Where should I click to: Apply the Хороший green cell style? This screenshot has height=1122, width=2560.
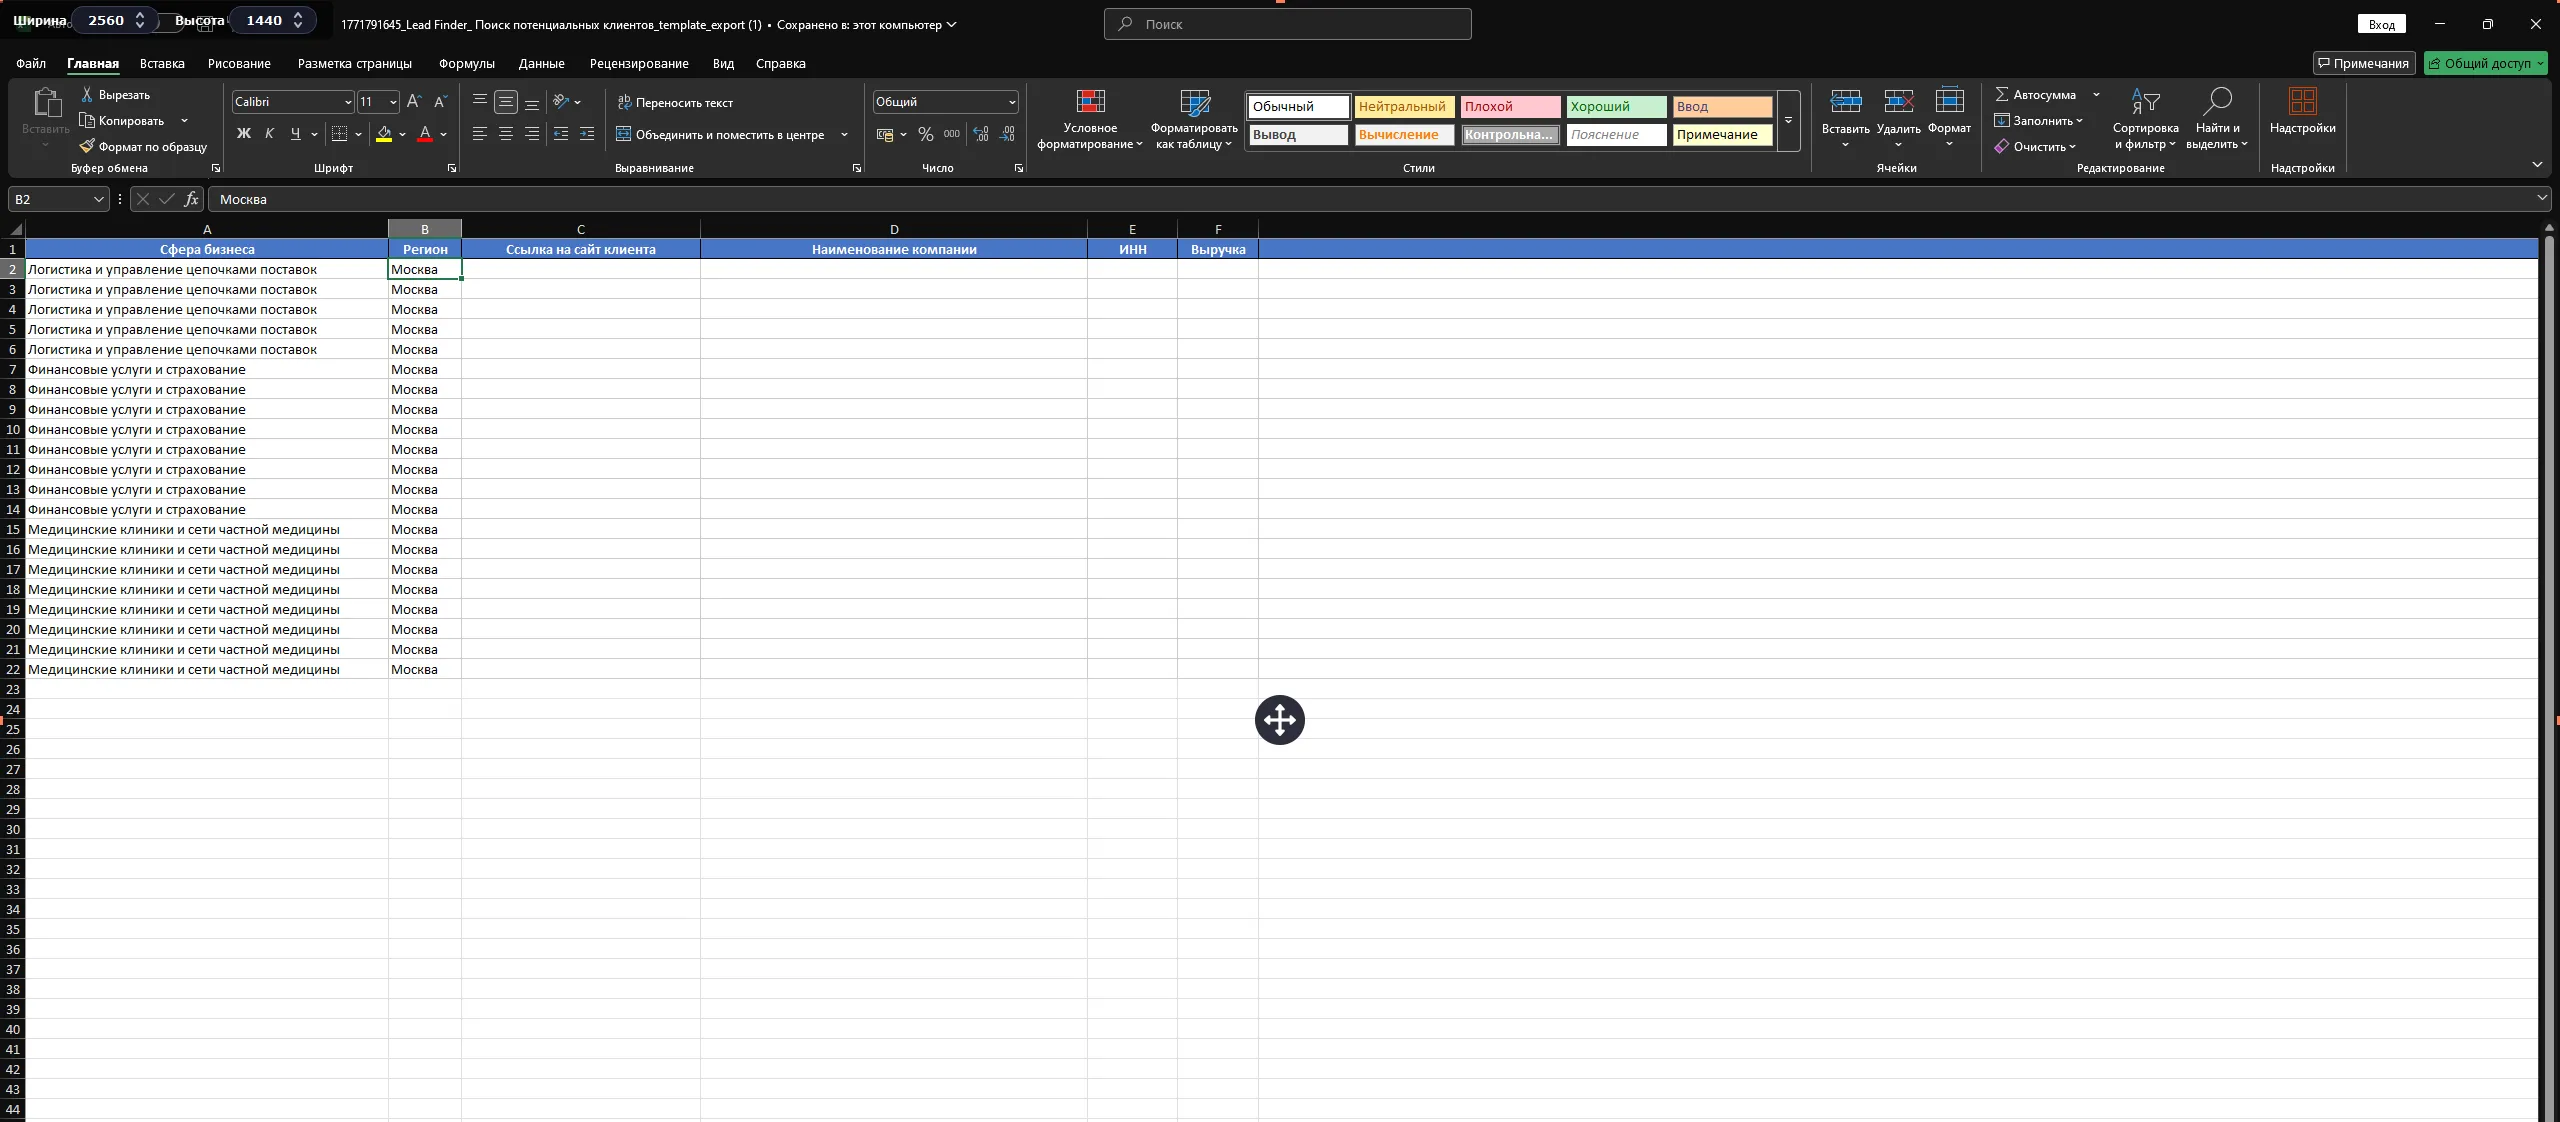point(1615,107)
